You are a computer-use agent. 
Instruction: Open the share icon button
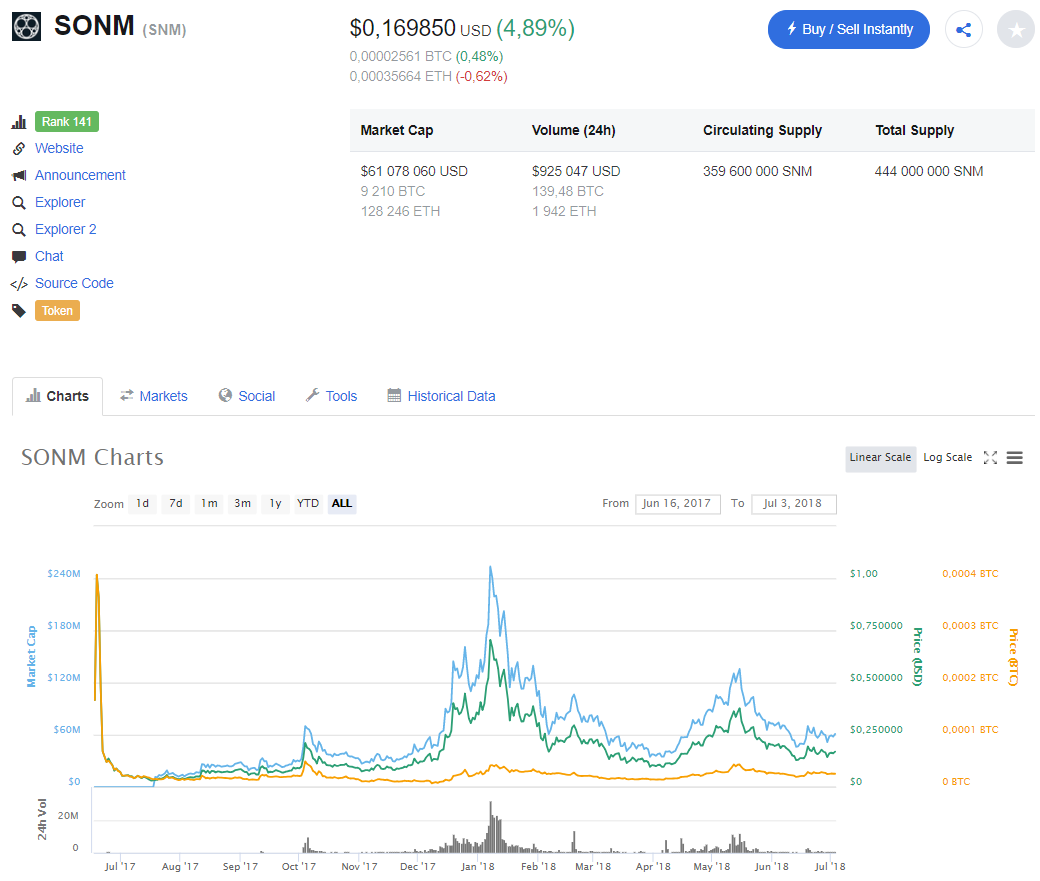coord(964,29)
